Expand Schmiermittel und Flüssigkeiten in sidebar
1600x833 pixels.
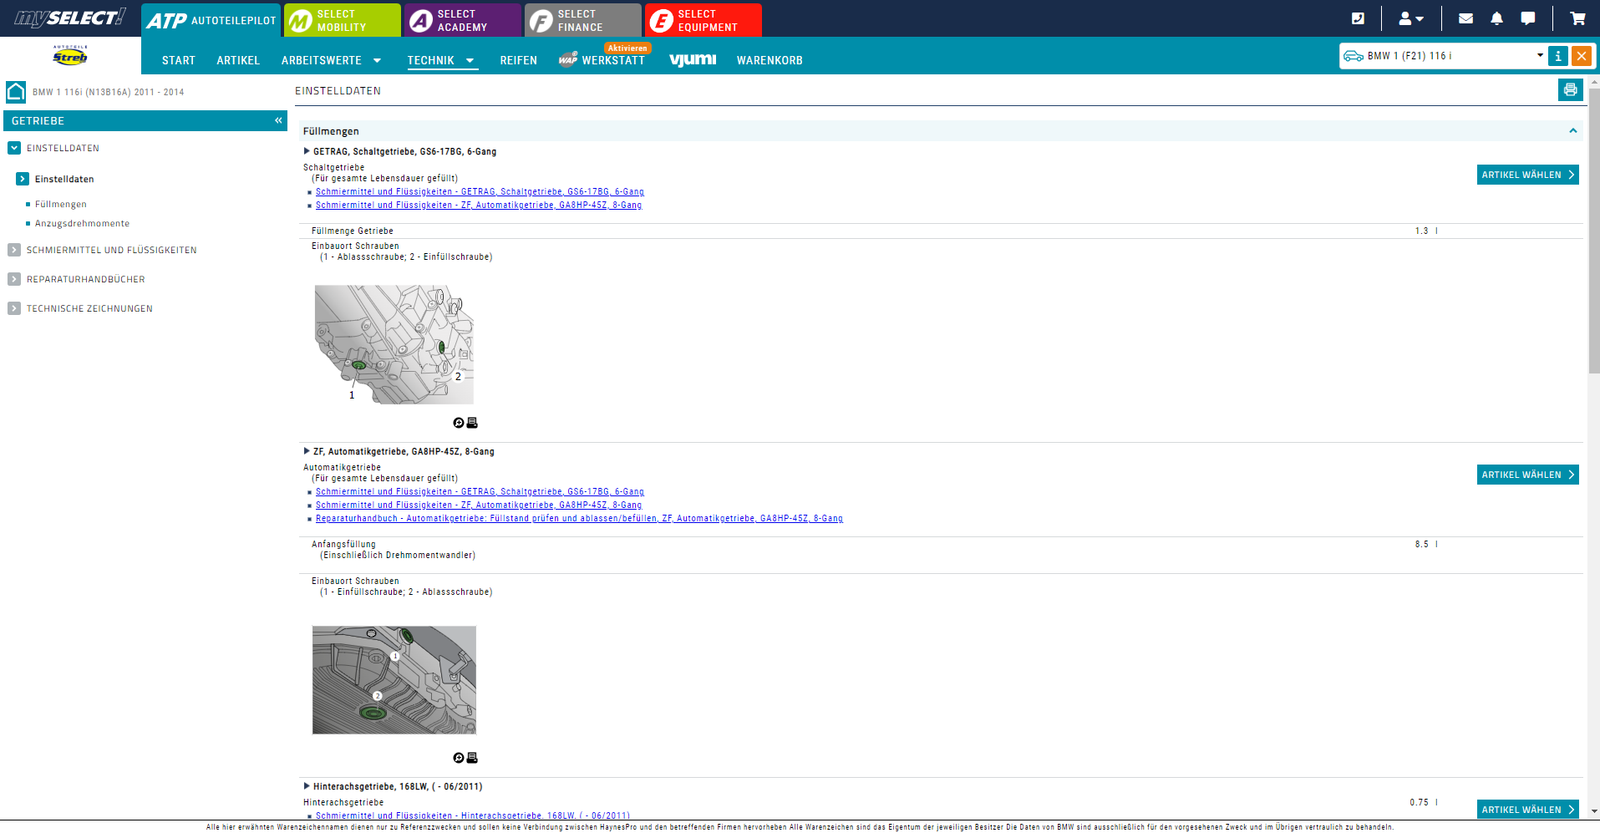pyautogui.click(x=14, y=250)
